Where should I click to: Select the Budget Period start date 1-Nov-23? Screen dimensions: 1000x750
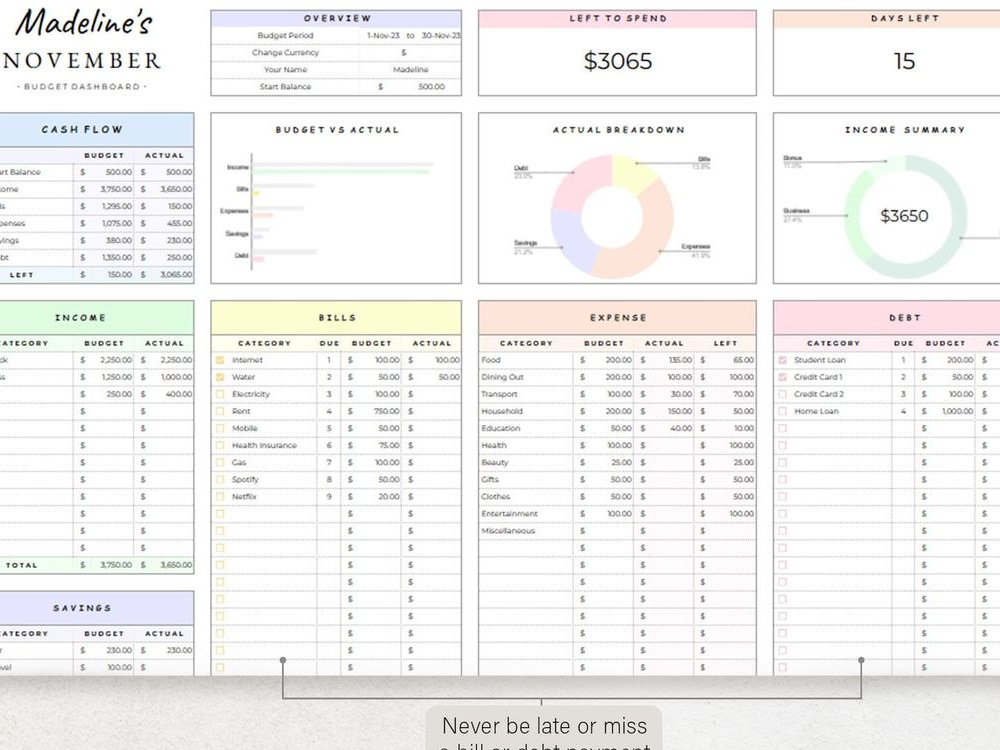[x=383, y=36]
